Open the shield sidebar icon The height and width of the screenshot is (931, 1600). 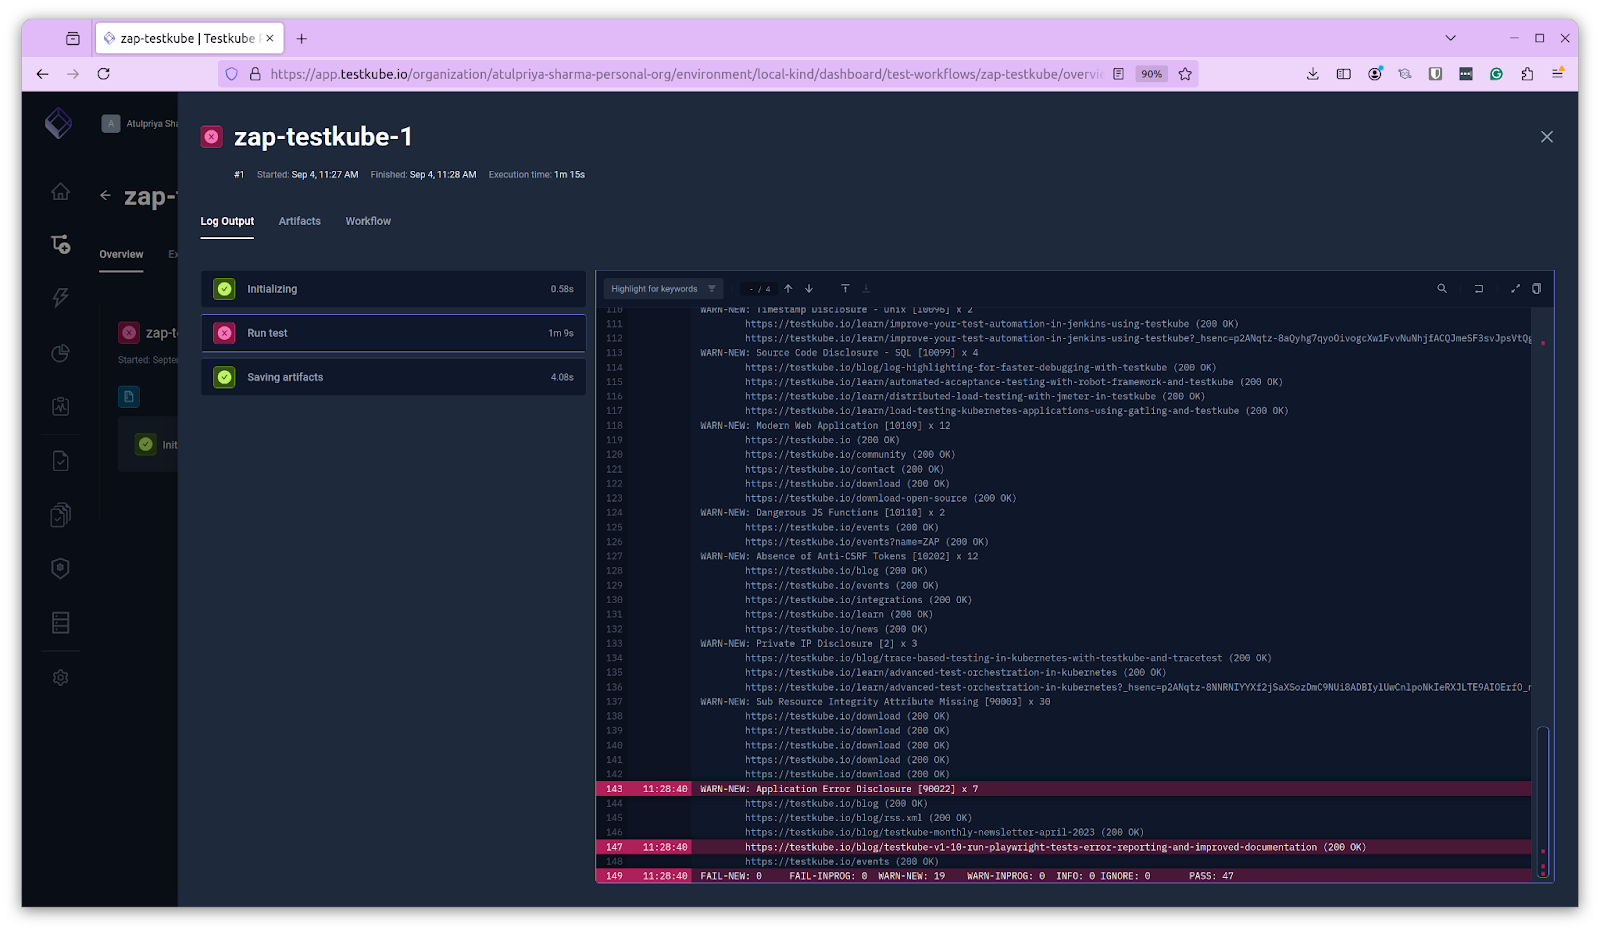coord(60,568)
